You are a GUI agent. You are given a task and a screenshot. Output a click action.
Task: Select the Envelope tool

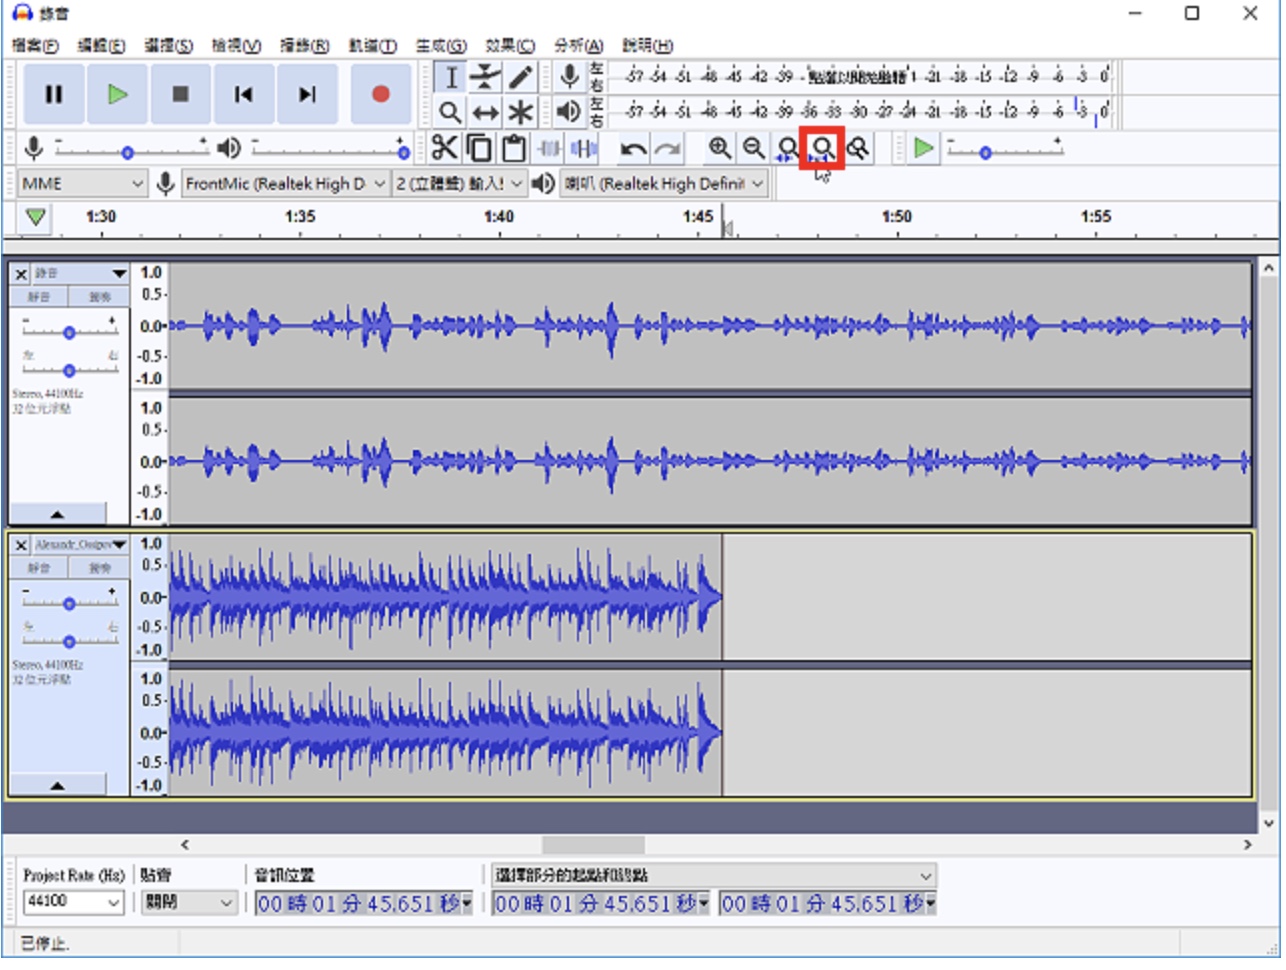(485, 77)
